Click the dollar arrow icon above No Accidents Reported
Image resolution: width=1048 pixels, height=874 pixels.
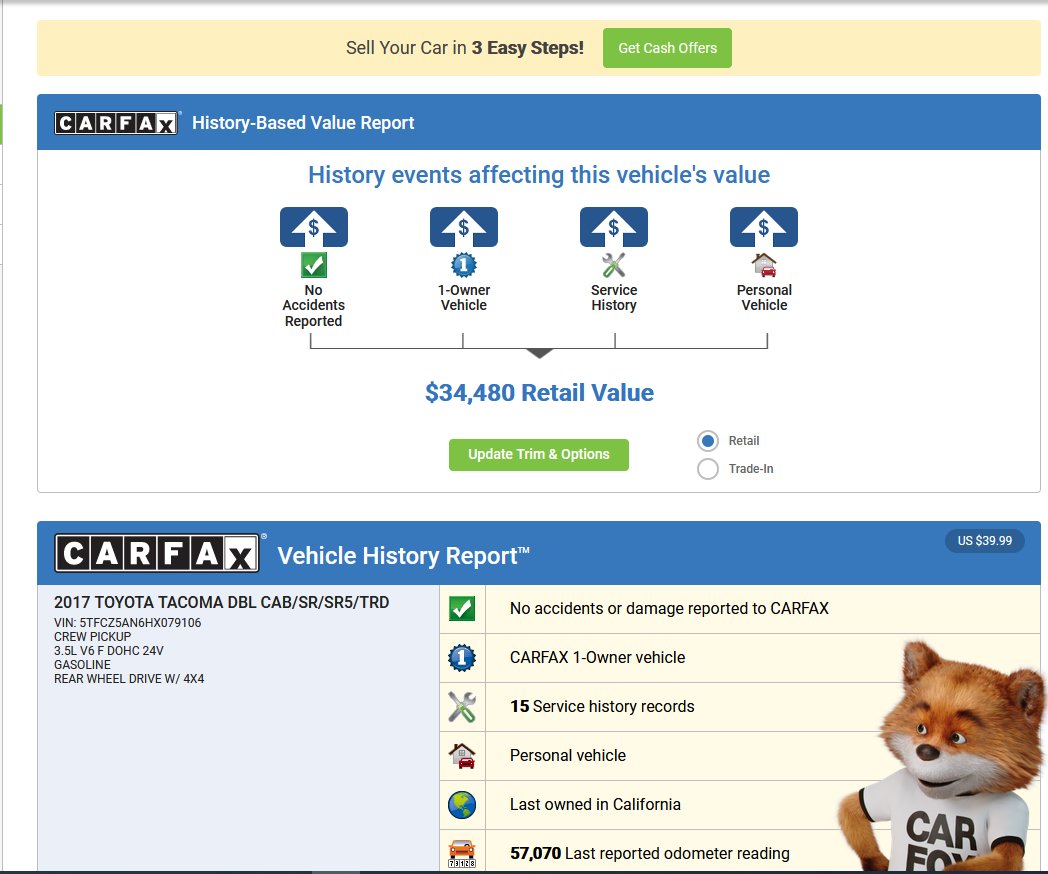coord(313,227)
